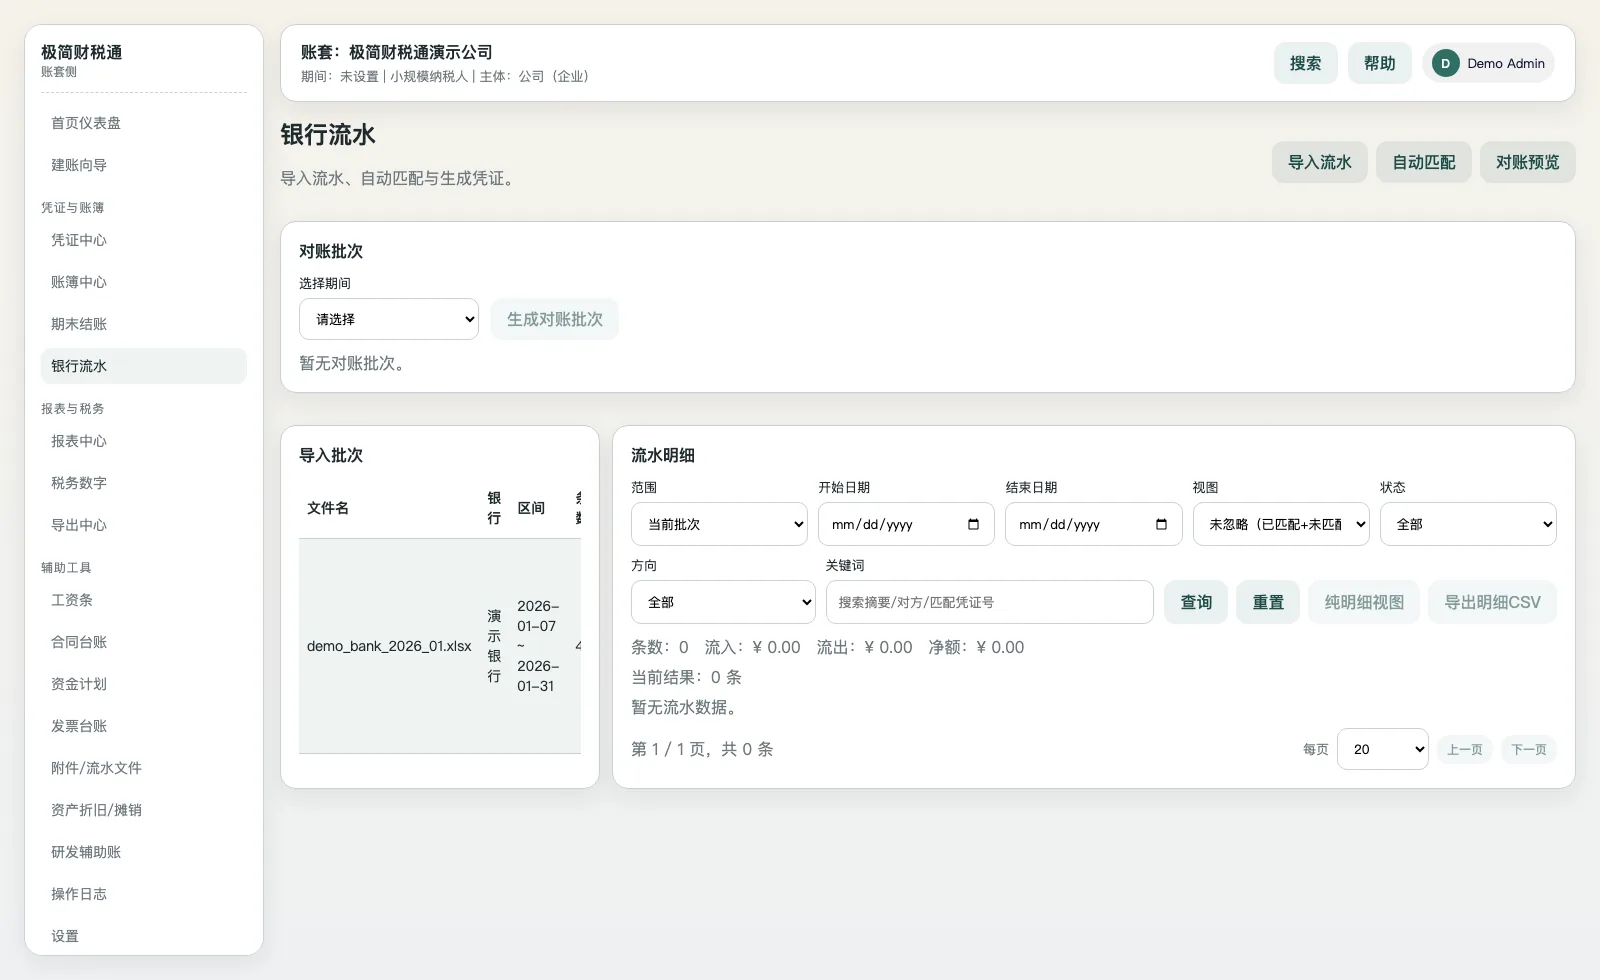This screenshot has width=1600, height=980.
Task: Switch to 纯明细视图
Action: pos(1363,601)
